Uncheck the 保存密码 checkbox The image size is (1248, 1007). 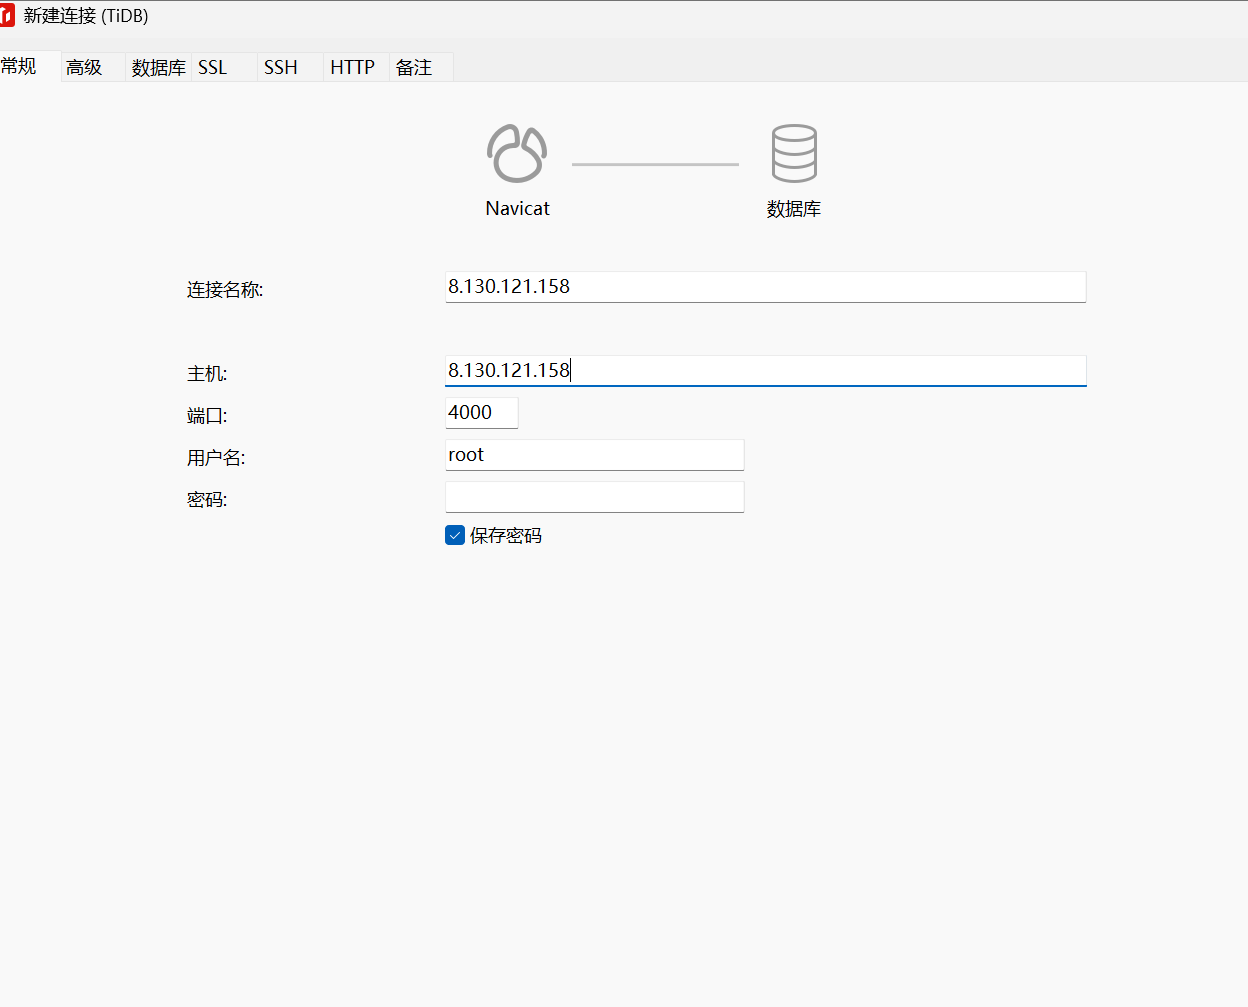tap(455, 535)
